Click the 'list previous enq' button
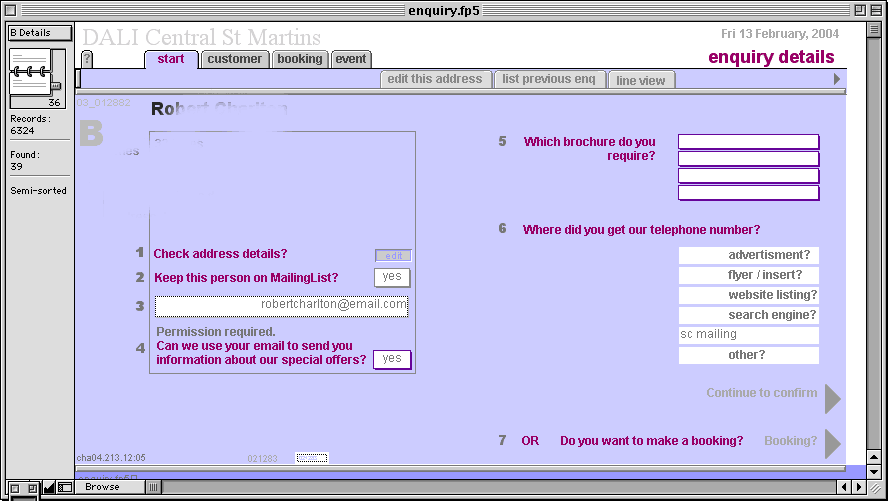 (549, 79)
